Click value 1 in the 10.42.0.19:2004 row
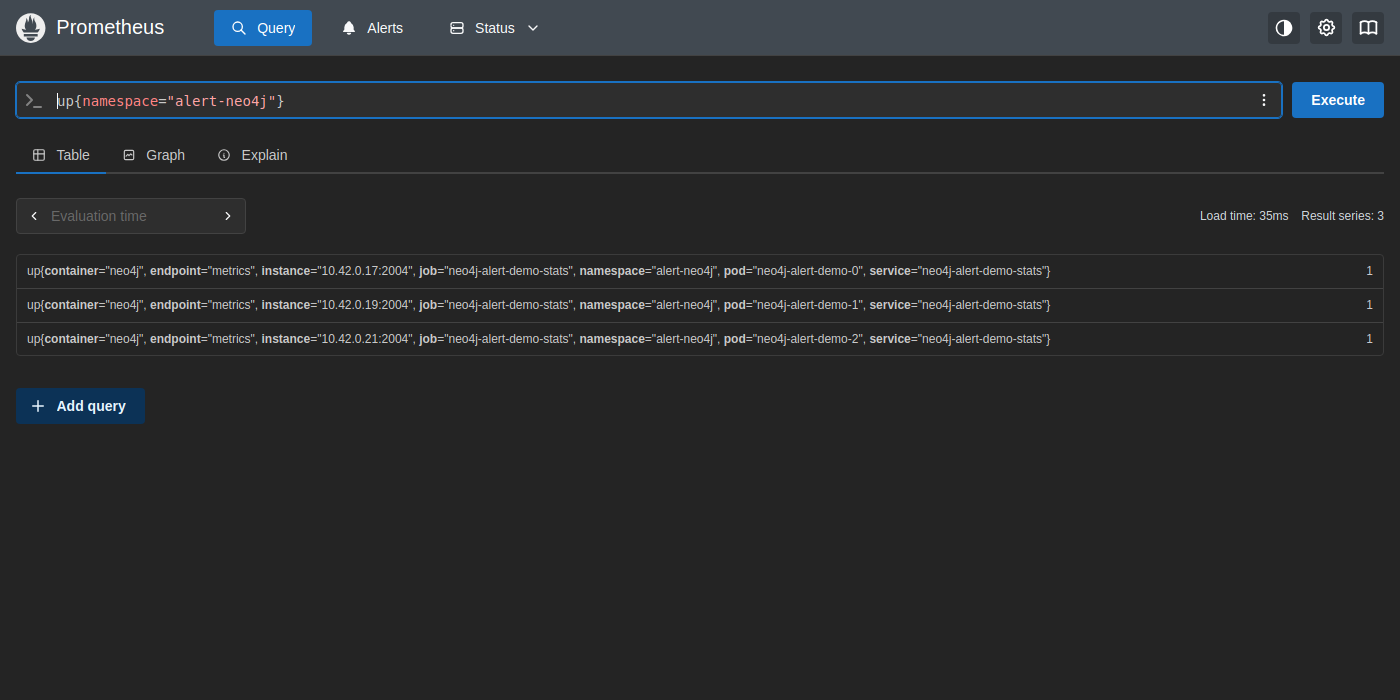Screen dimensions: 1400x700 point(1369,305)
